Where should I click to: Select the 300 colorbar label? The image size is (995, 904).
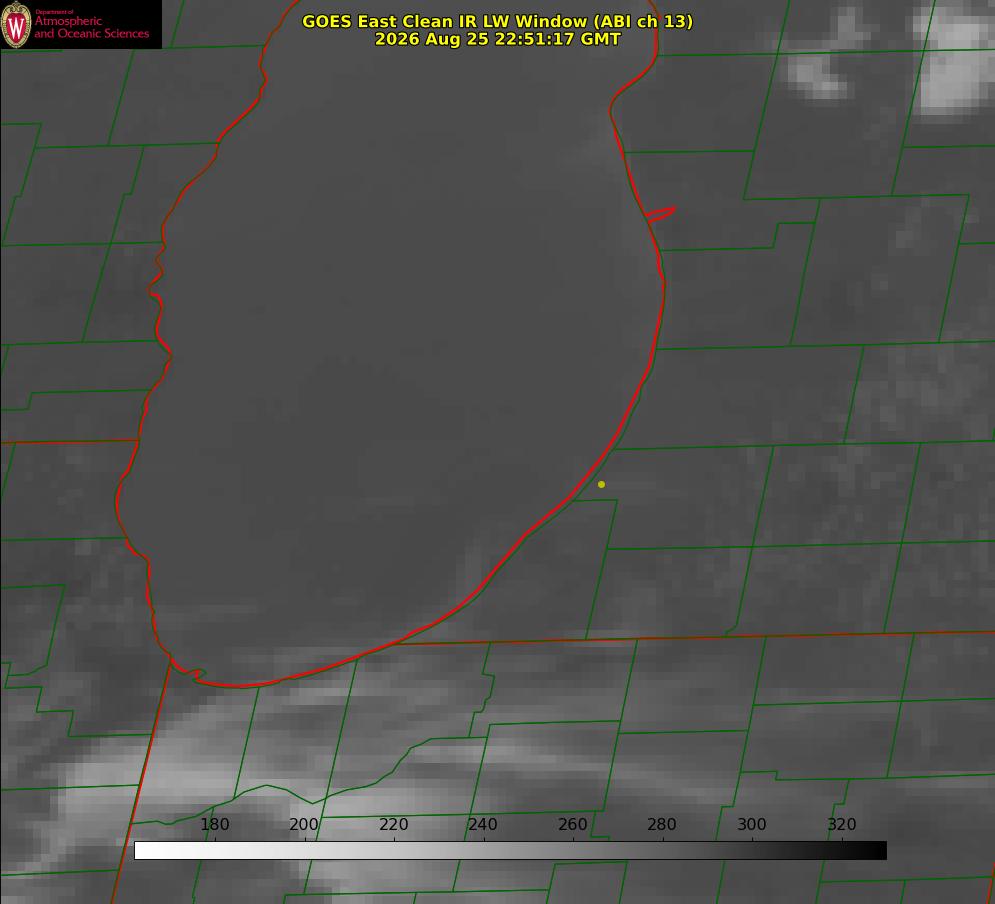tap(751, 824)
